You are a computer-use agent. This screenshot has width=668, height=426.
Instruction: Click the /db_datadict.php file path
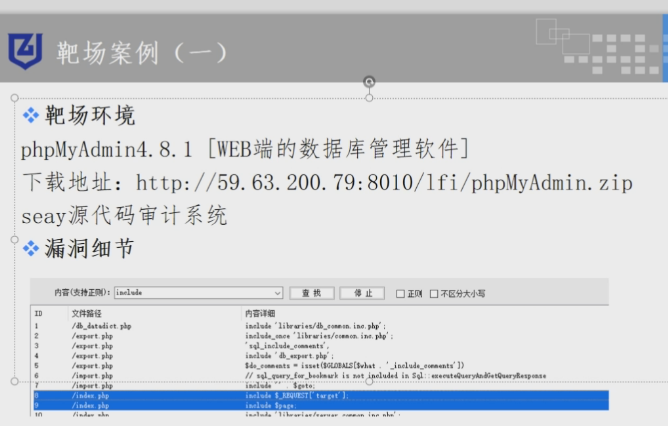click(101, 326)
